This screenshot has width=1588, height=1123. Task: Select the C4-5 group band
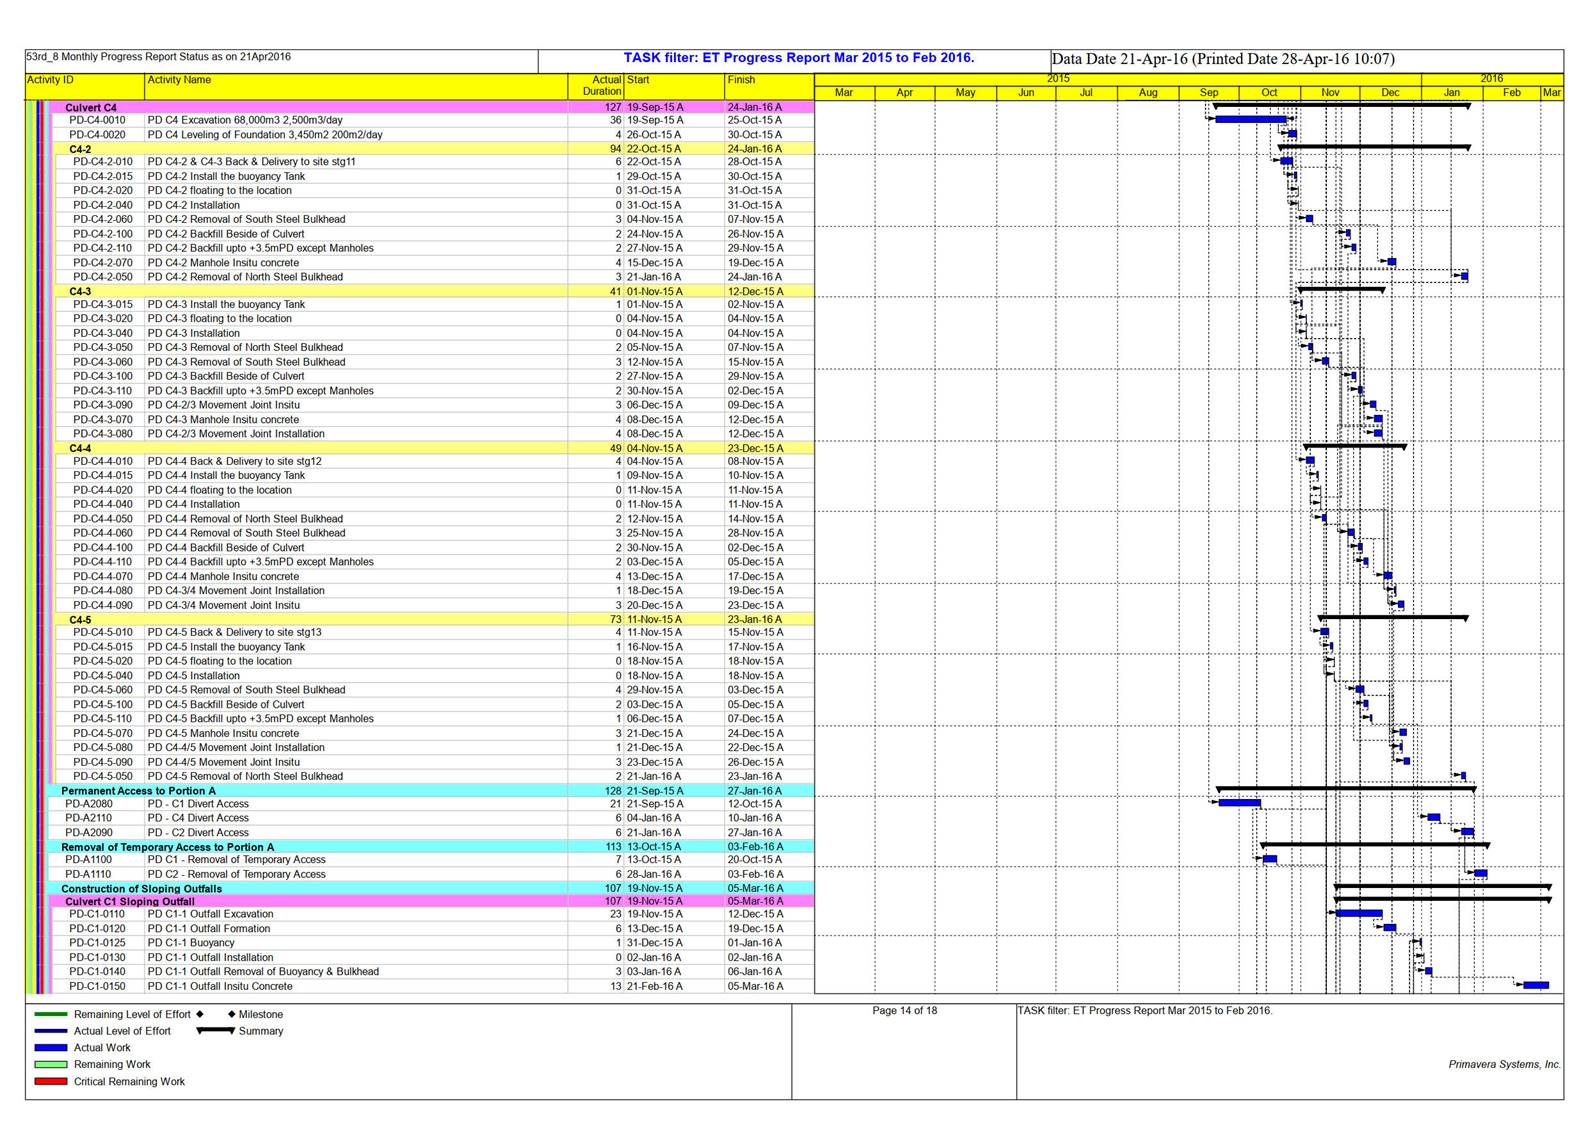432,620
